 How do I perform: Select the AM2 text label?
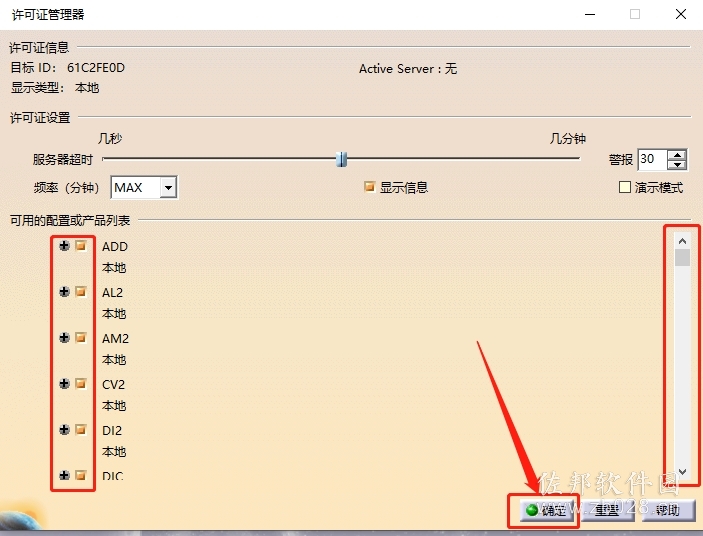[x=115, y=338]
